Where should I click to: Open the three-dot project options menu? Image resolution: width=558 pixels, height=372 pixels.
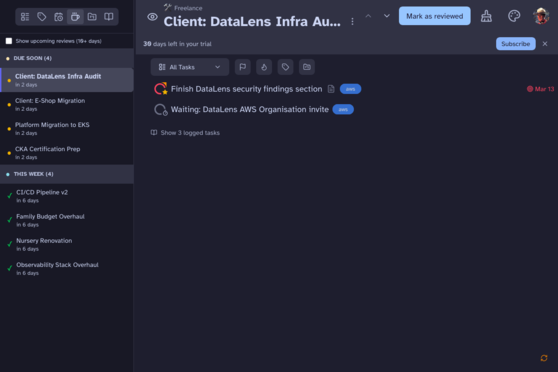(352, 22)
